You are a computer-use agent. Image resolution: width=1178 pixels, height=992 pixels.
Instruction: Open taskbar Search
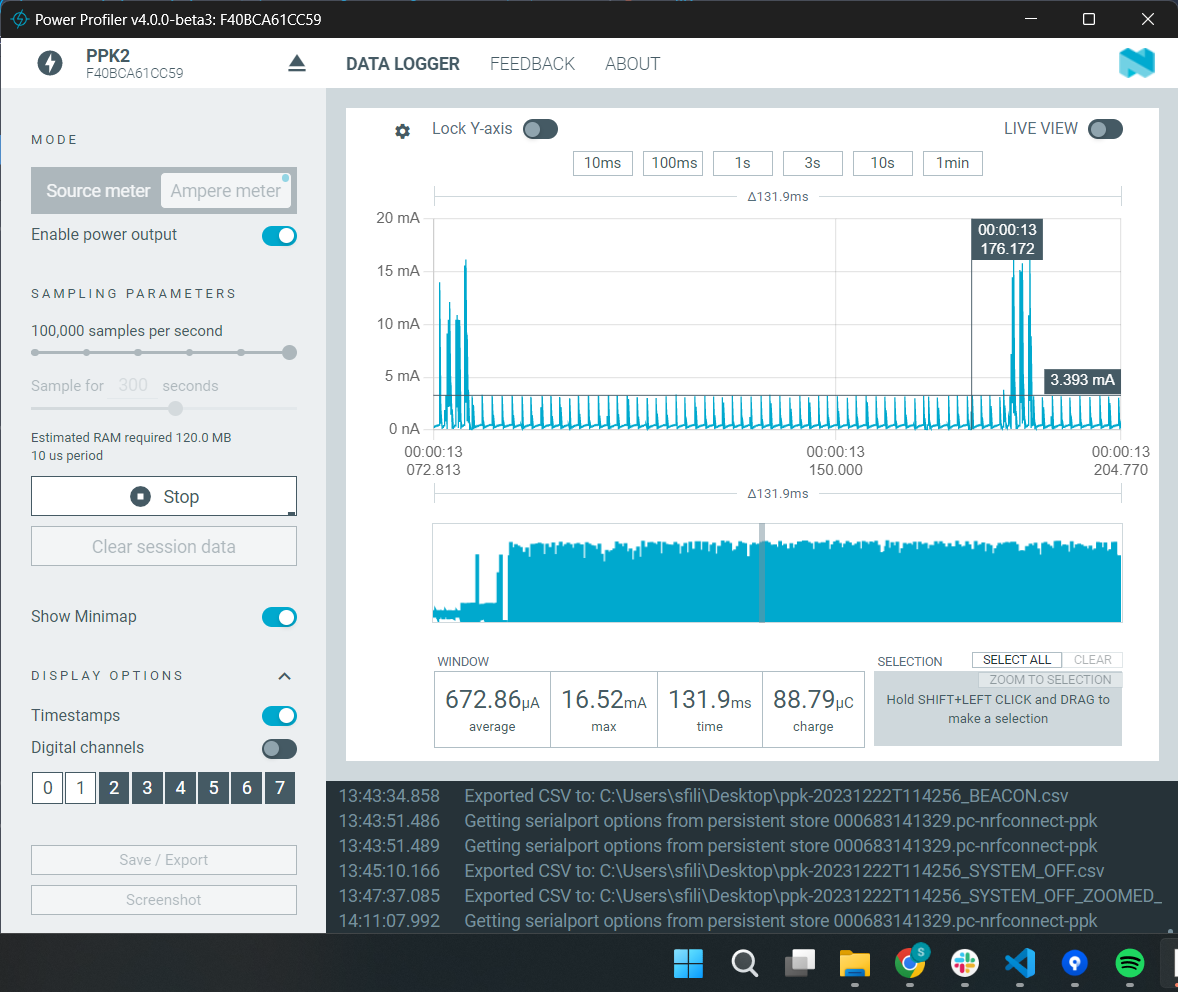pyautogui.click(x=745, y=963)
